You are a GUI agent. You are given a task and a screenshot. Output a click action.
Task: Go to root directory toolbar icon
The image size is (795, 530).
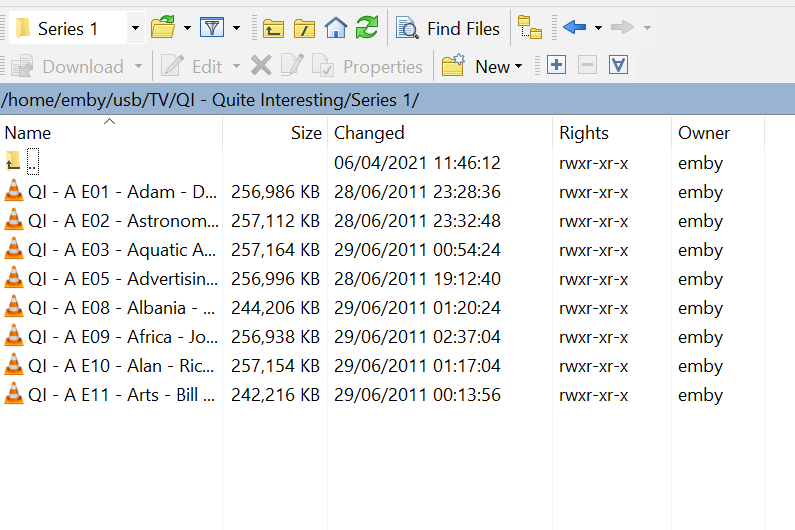click(x=305, y=28)
